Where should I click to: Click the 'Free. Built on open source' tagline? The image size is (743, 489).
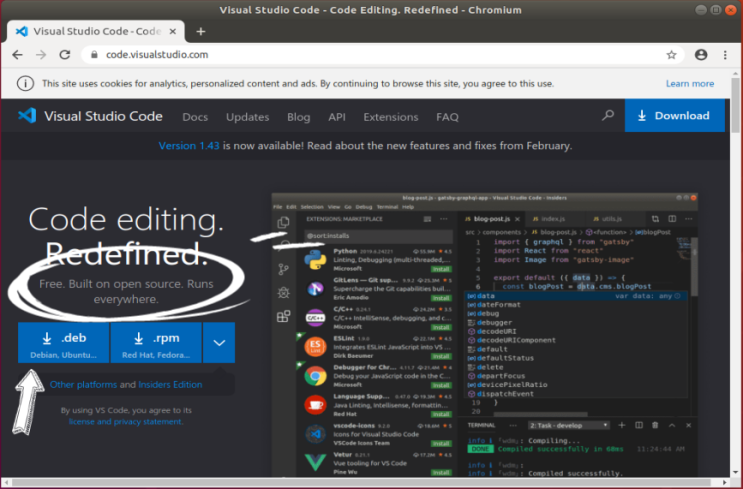(x=126, y=291)
